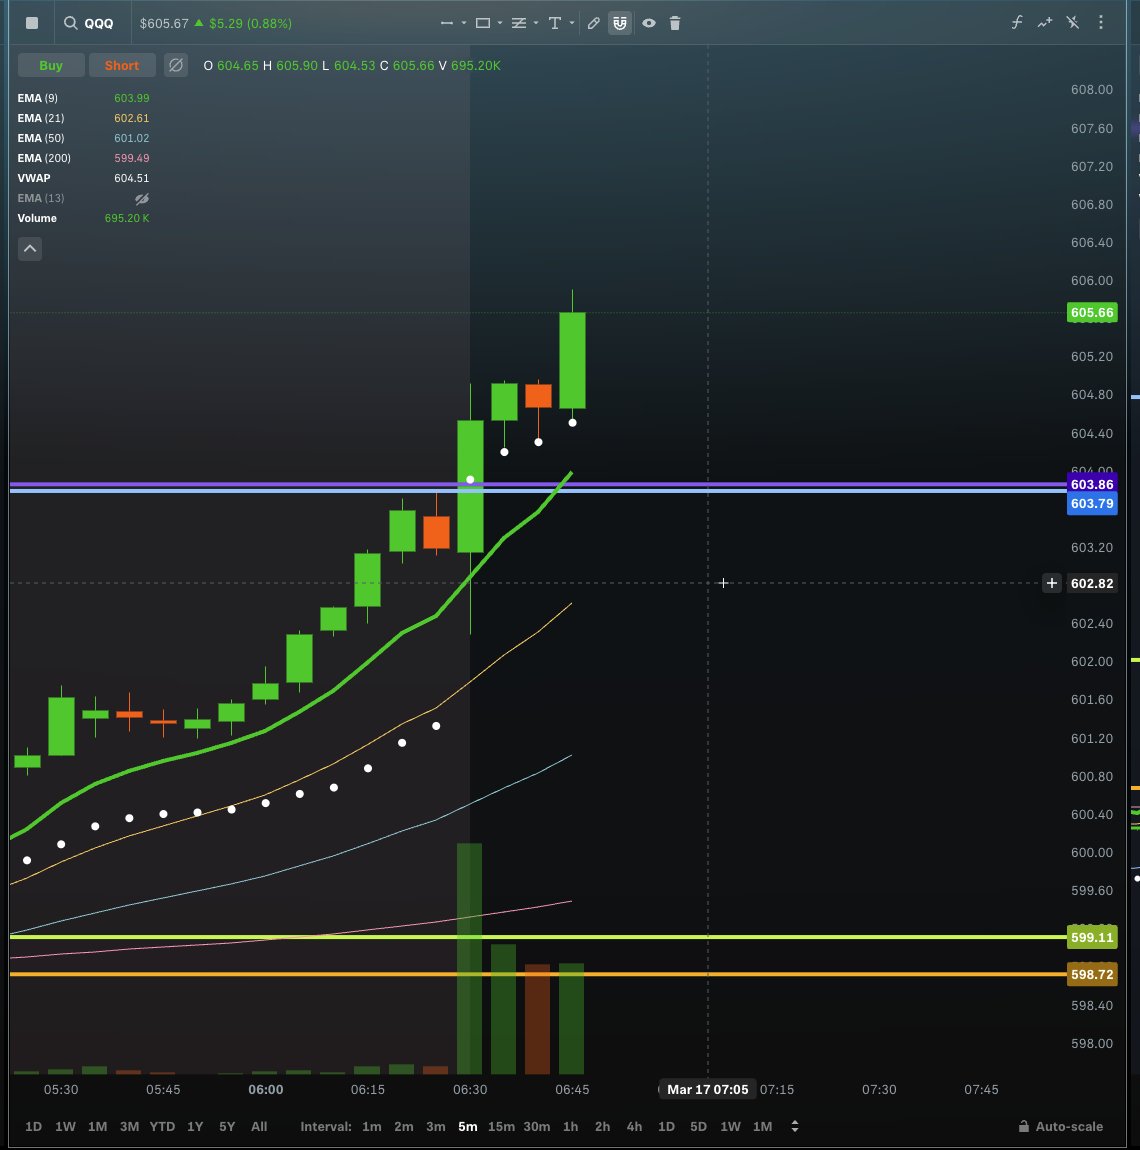The height and width of the screenshot is (1150, 1140).
Task: Open the QQQ symbol search
Action: (x=89, y=23)
